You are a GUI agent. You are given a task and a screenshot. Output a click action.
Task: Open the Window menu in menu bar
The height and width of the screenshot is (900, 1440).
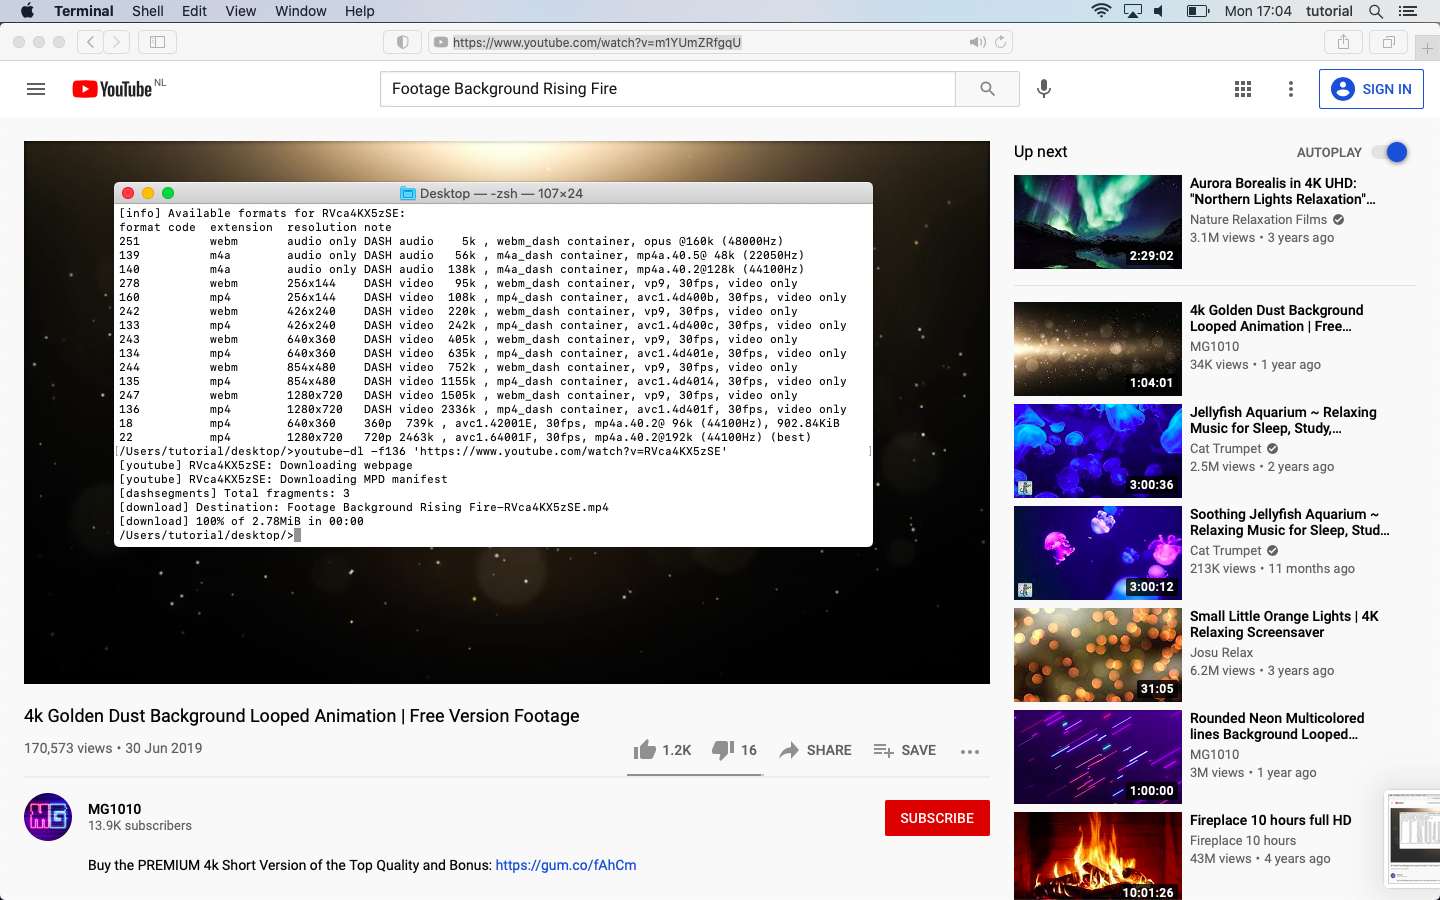(300, 11)
